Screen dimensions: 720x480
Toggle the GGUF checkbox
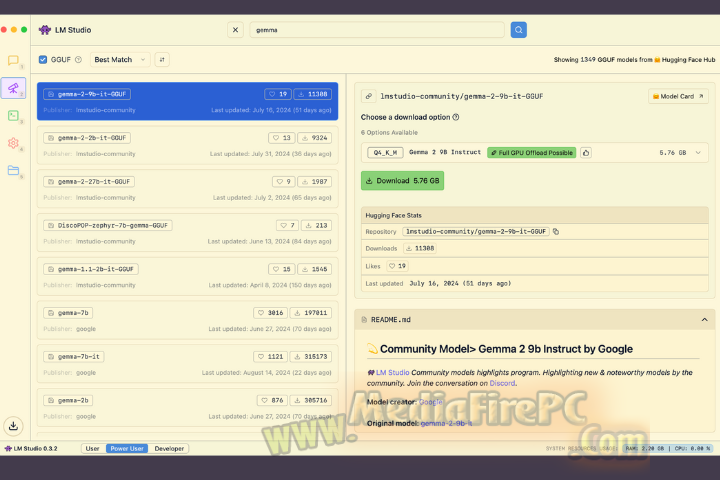(x=43, y=59)
